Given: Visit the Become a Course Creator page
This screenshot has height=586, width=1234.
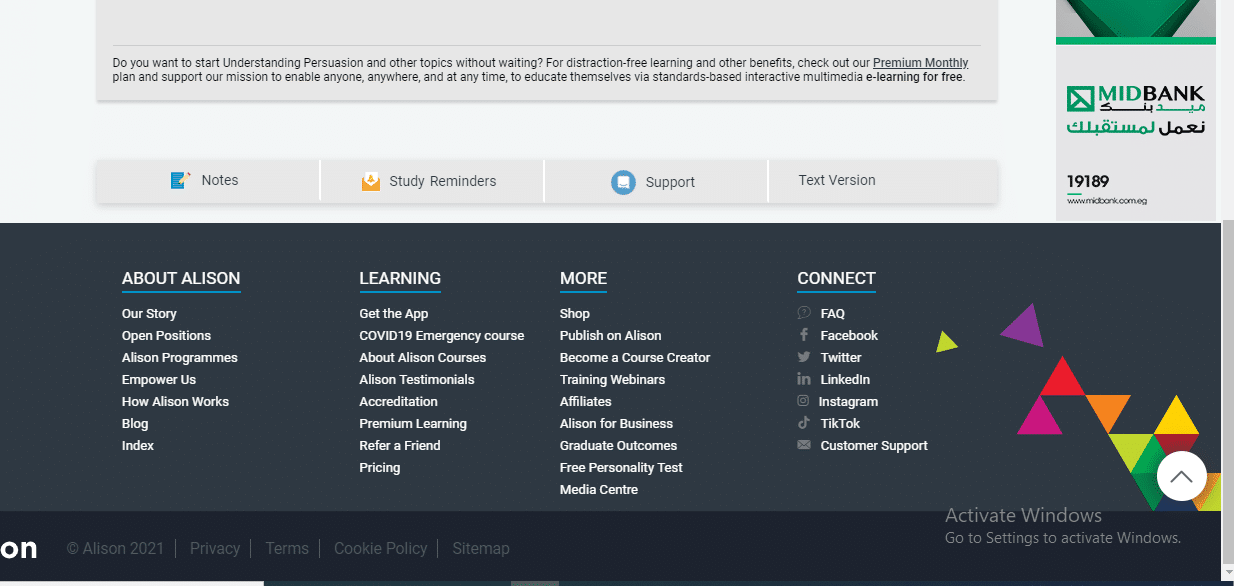Looking at the screenshot, I should click(x=635, y=357).
